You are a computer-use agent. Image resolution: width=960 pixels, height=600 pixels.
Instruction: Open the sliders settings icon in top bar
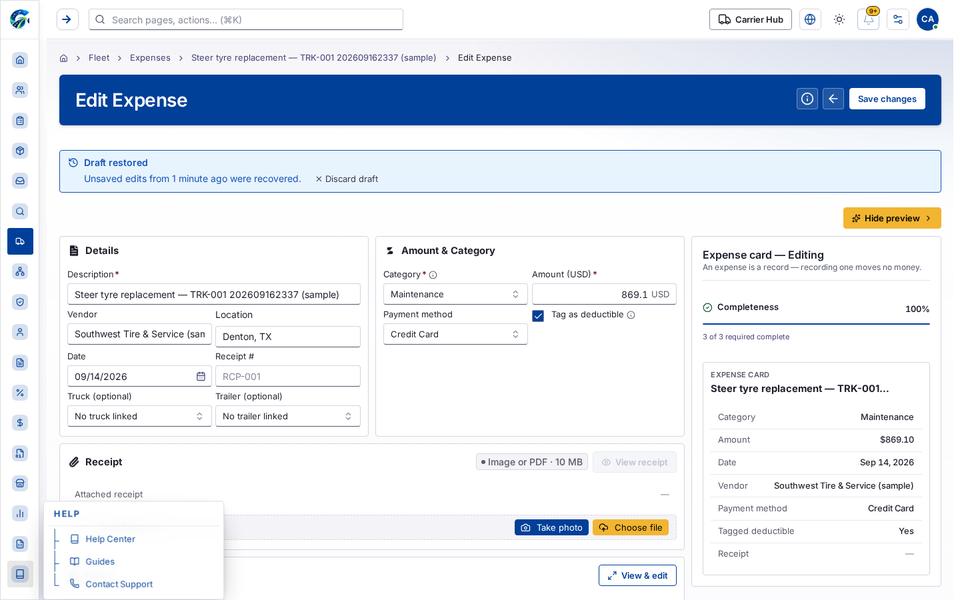tap(898, 20)
